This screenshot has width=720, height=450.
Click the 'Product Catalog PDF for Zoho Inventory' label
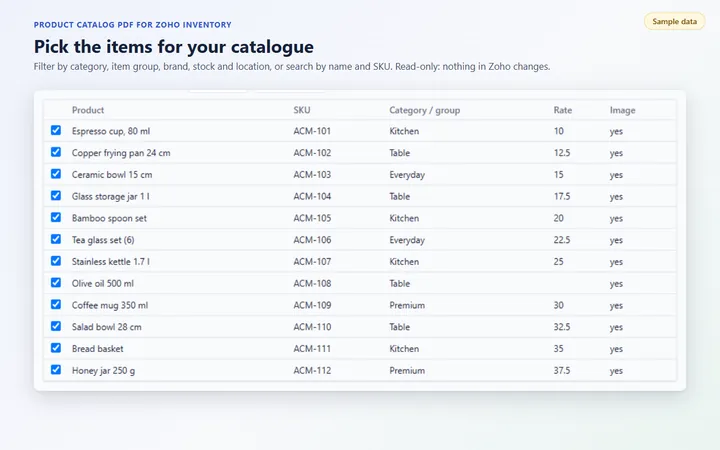click(x=132, y=25)
